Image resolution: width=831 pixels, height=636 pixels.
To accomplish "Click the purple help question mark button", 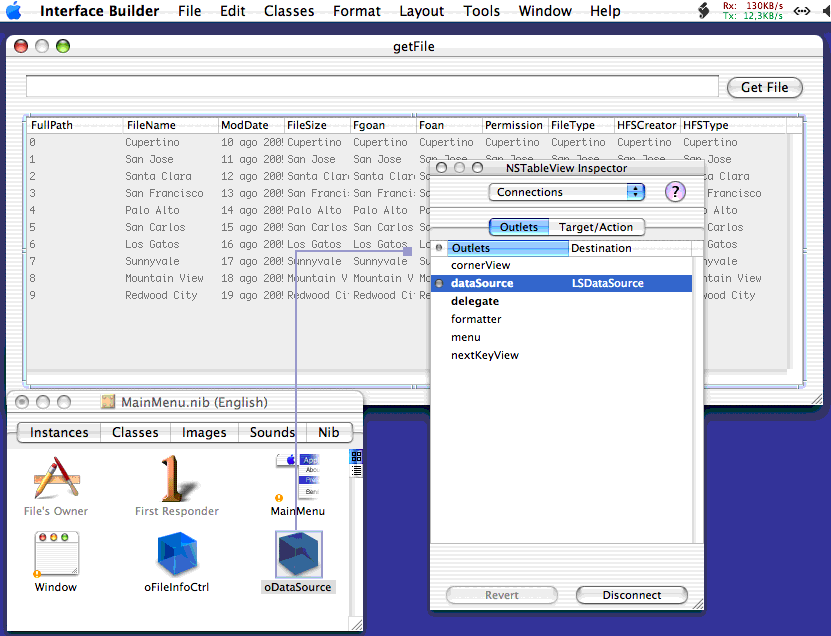I will [x=675, y=192].
